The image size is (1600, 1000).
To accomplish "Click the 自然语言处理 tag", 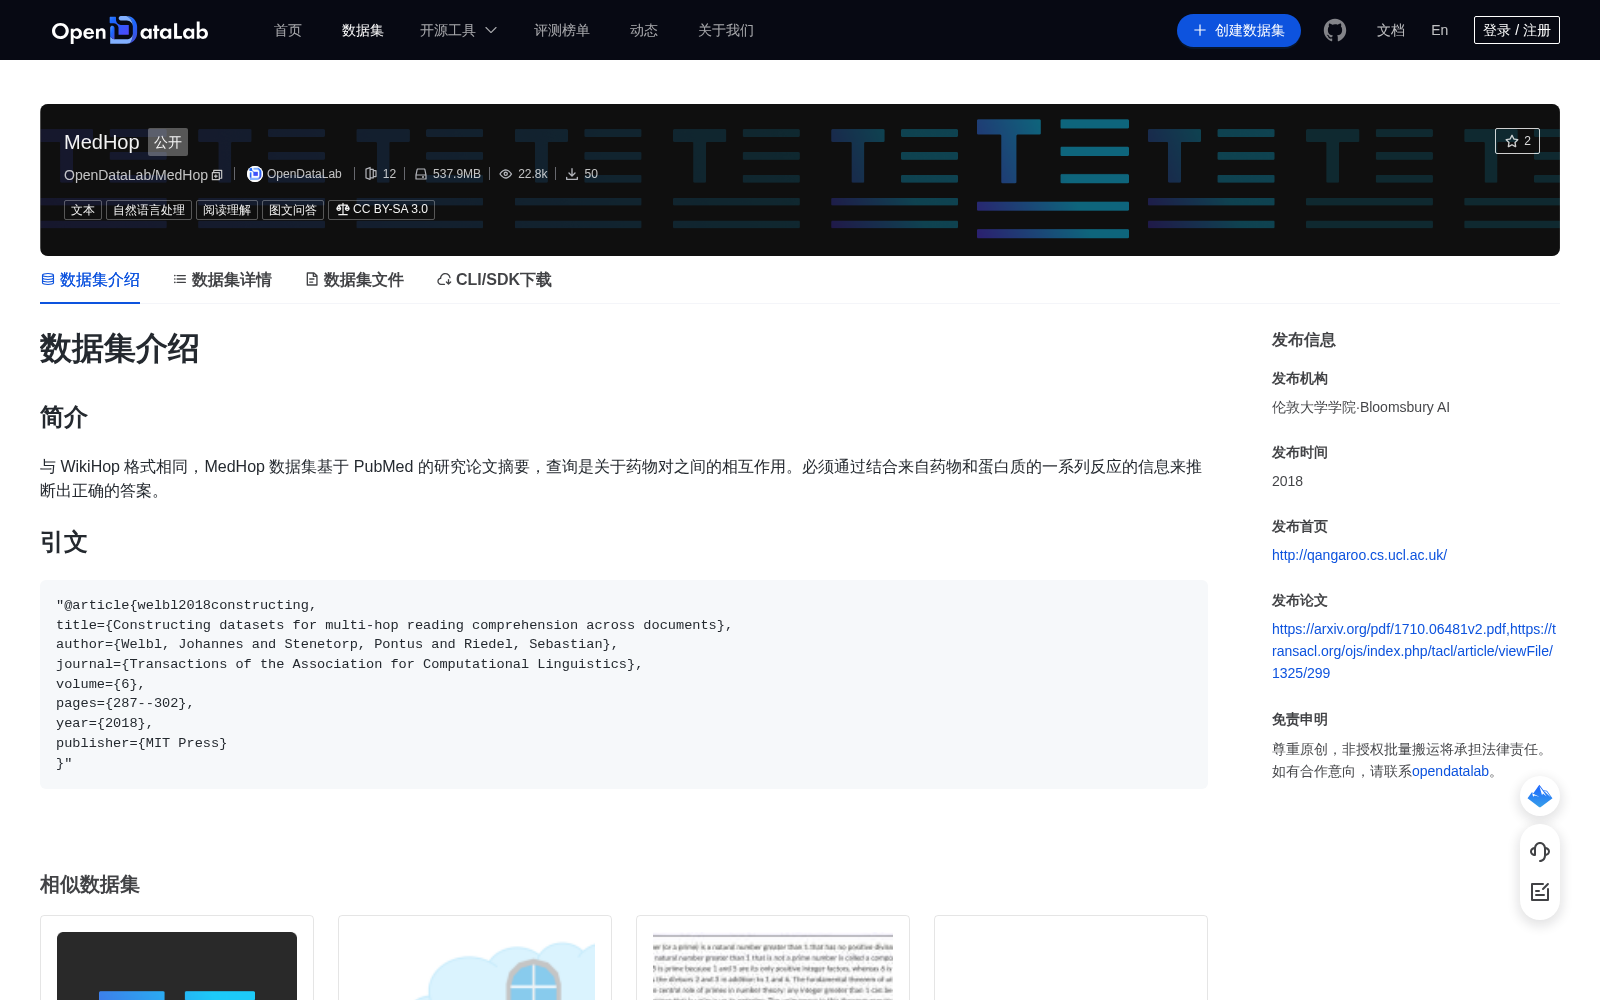I will (149, 210).
